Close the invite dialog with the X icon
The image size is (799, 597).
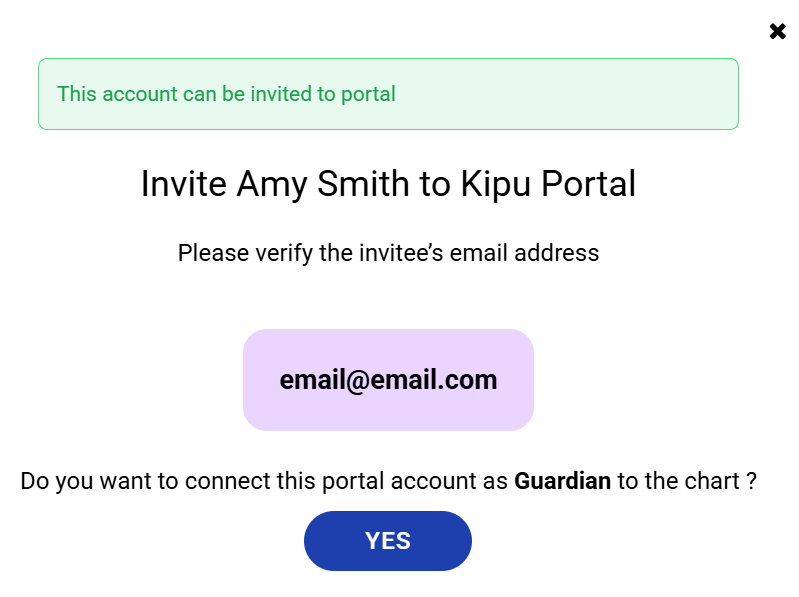(777, 31)
